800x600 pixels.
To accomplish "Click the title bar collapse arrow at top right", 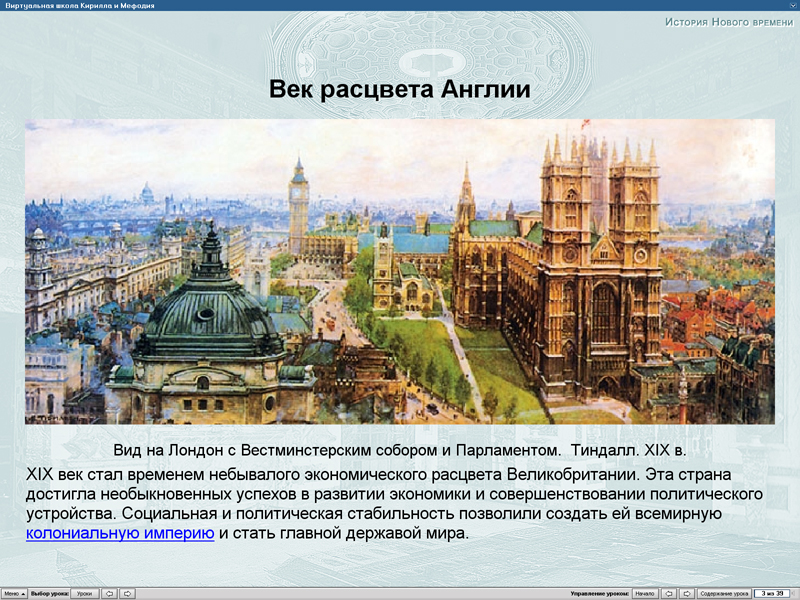I will tap(793, 5).
